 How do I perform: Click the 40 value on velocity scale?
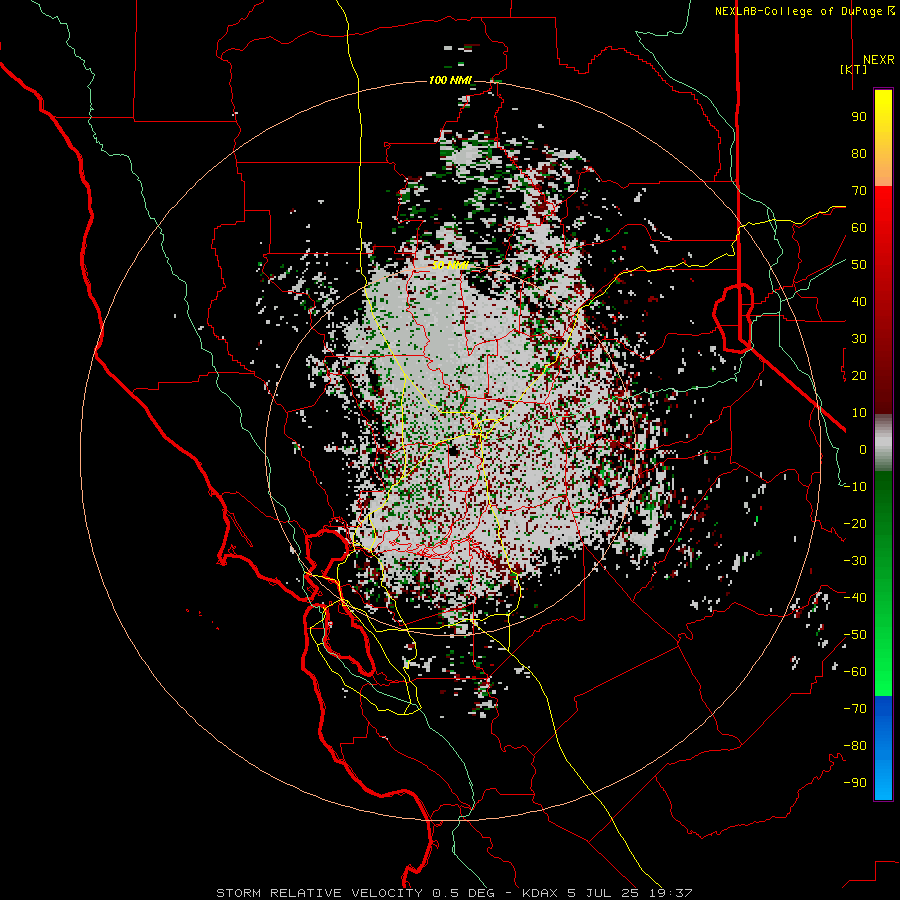pos(859,302)
